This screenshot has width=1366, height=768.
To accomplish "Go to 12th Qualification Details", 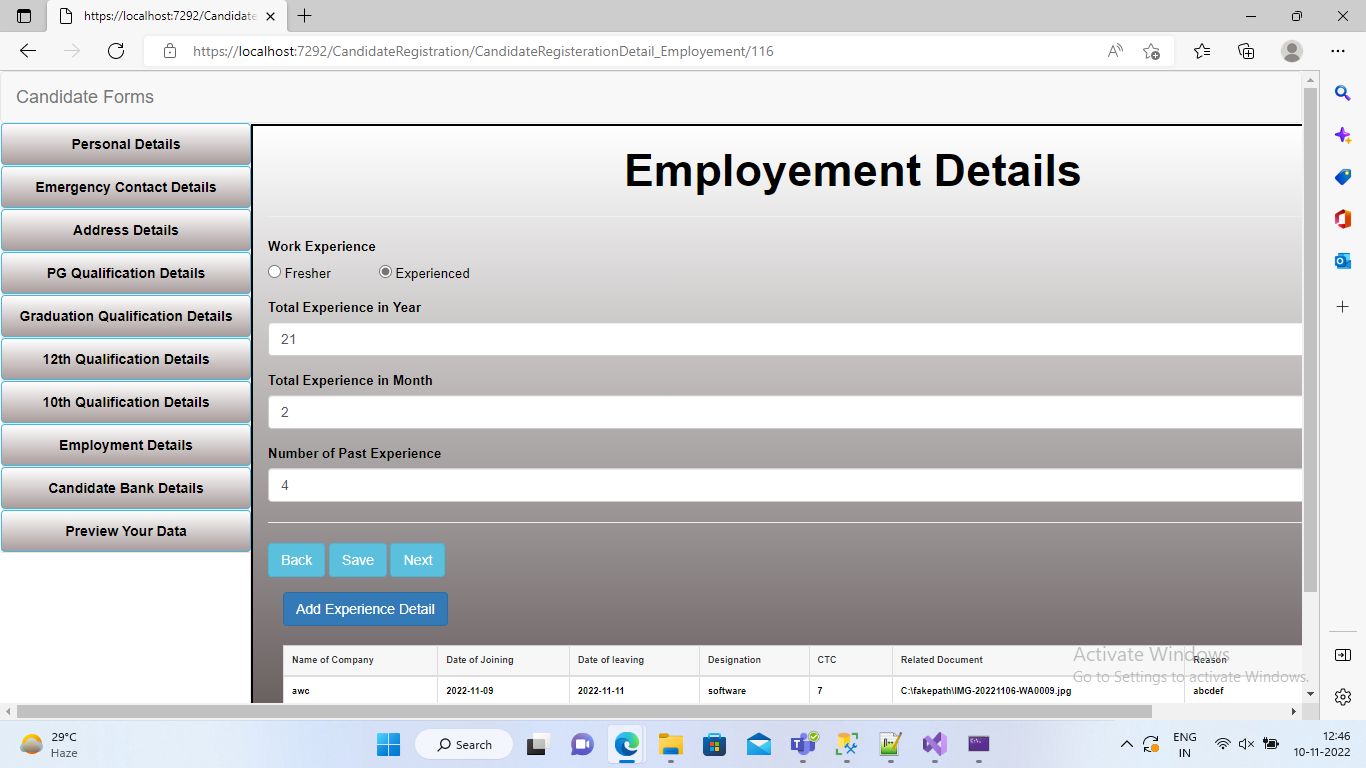I will [126, 359].
